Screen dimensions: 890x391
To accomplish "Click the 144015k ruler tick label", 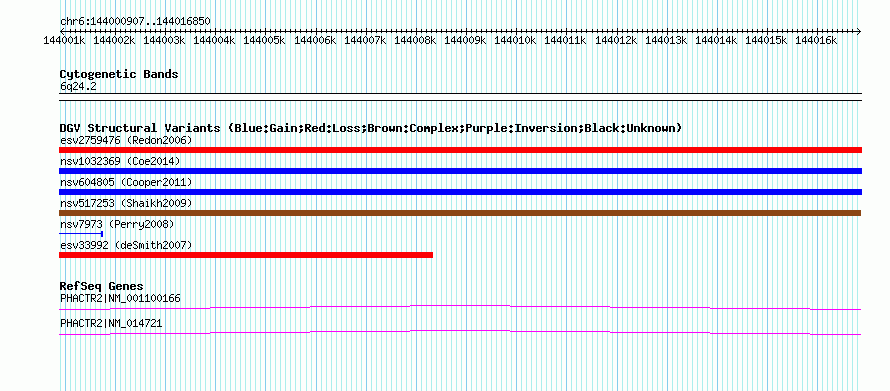I will click(766, 40).
